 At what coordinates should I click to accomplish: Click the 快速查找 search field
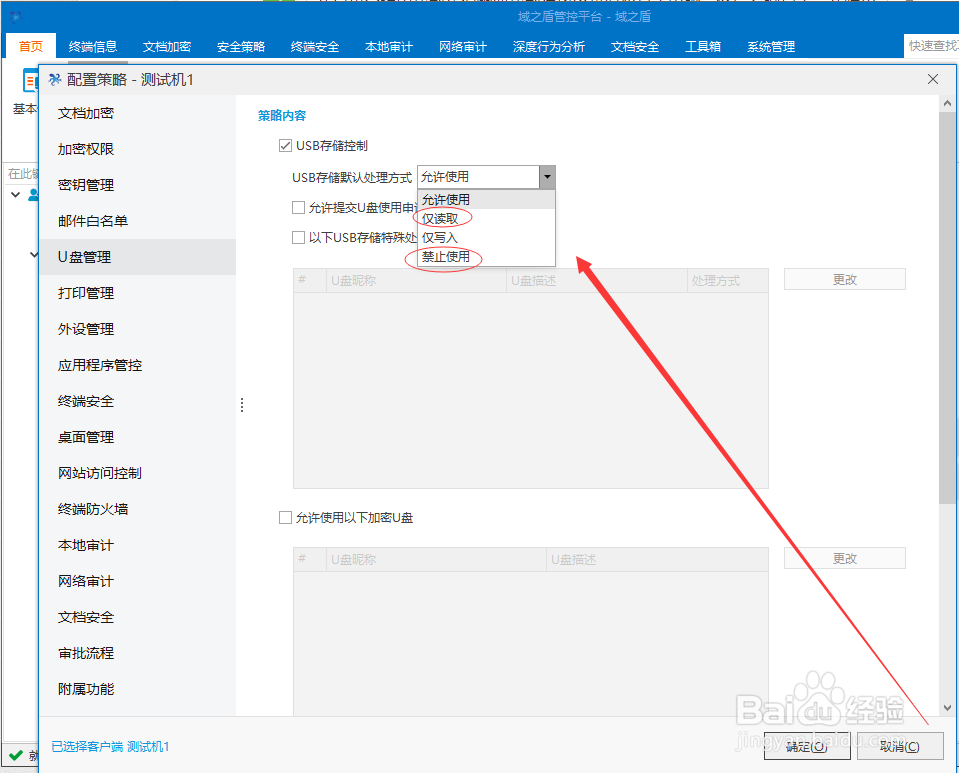coord(931,46)
